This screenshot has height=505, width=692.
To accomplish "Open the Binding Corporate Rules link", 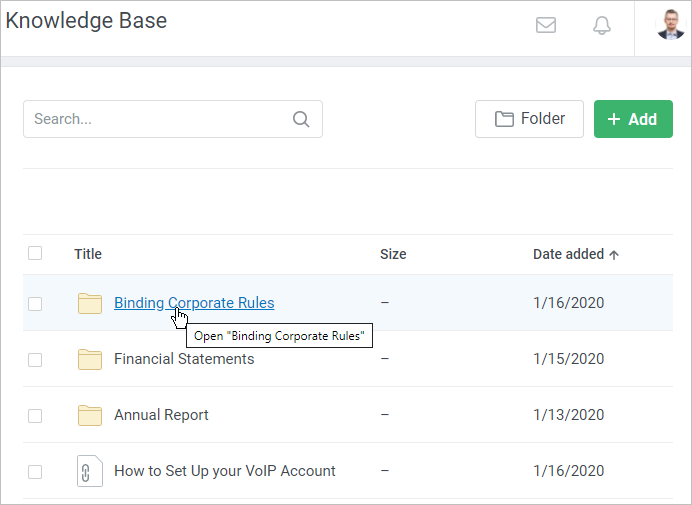I will click(194, 303).
